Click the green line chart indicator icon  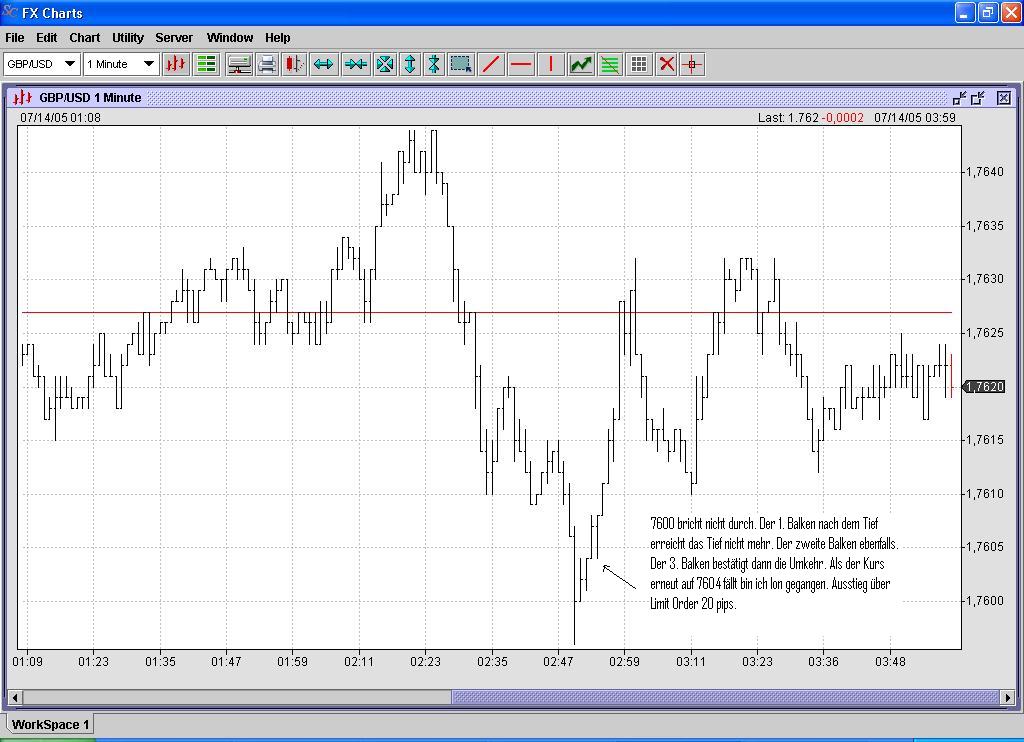[x=581, y=64]
